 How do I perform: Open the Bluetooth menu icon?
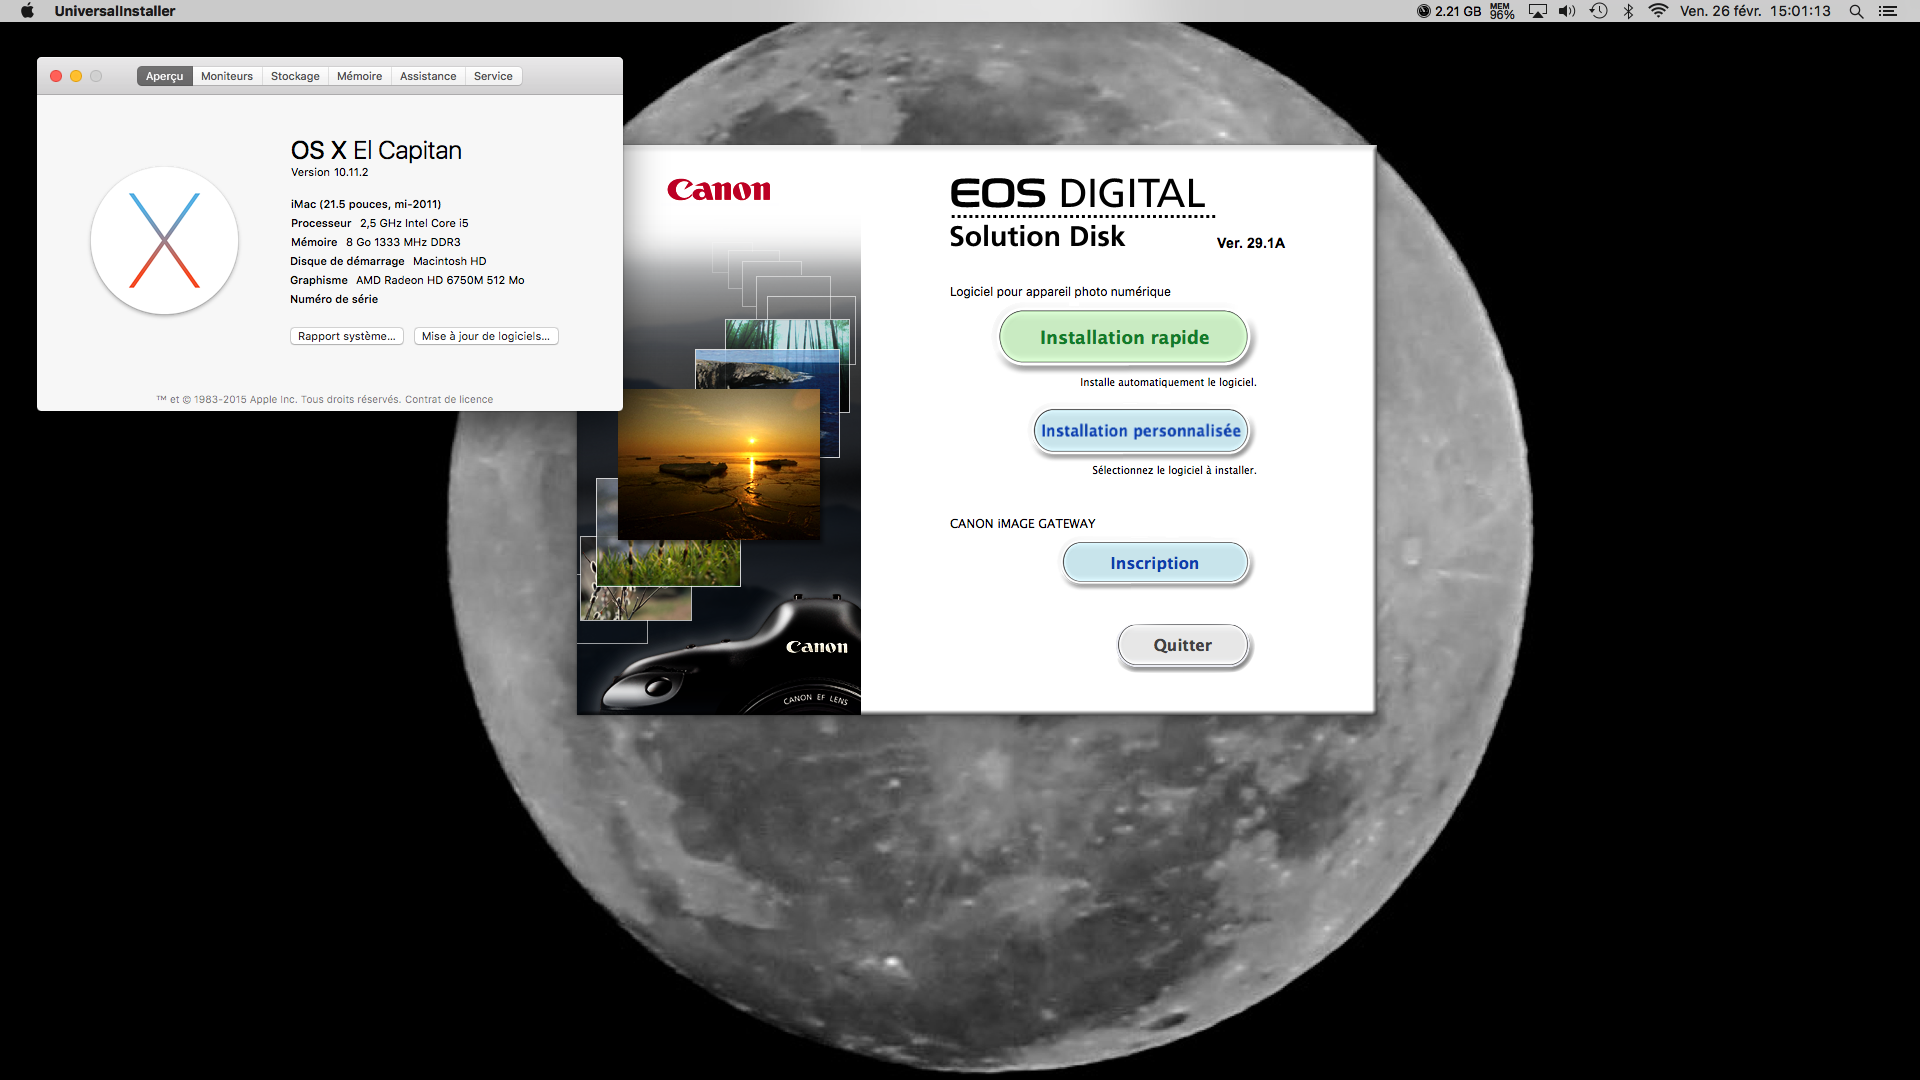[1629, 11]
